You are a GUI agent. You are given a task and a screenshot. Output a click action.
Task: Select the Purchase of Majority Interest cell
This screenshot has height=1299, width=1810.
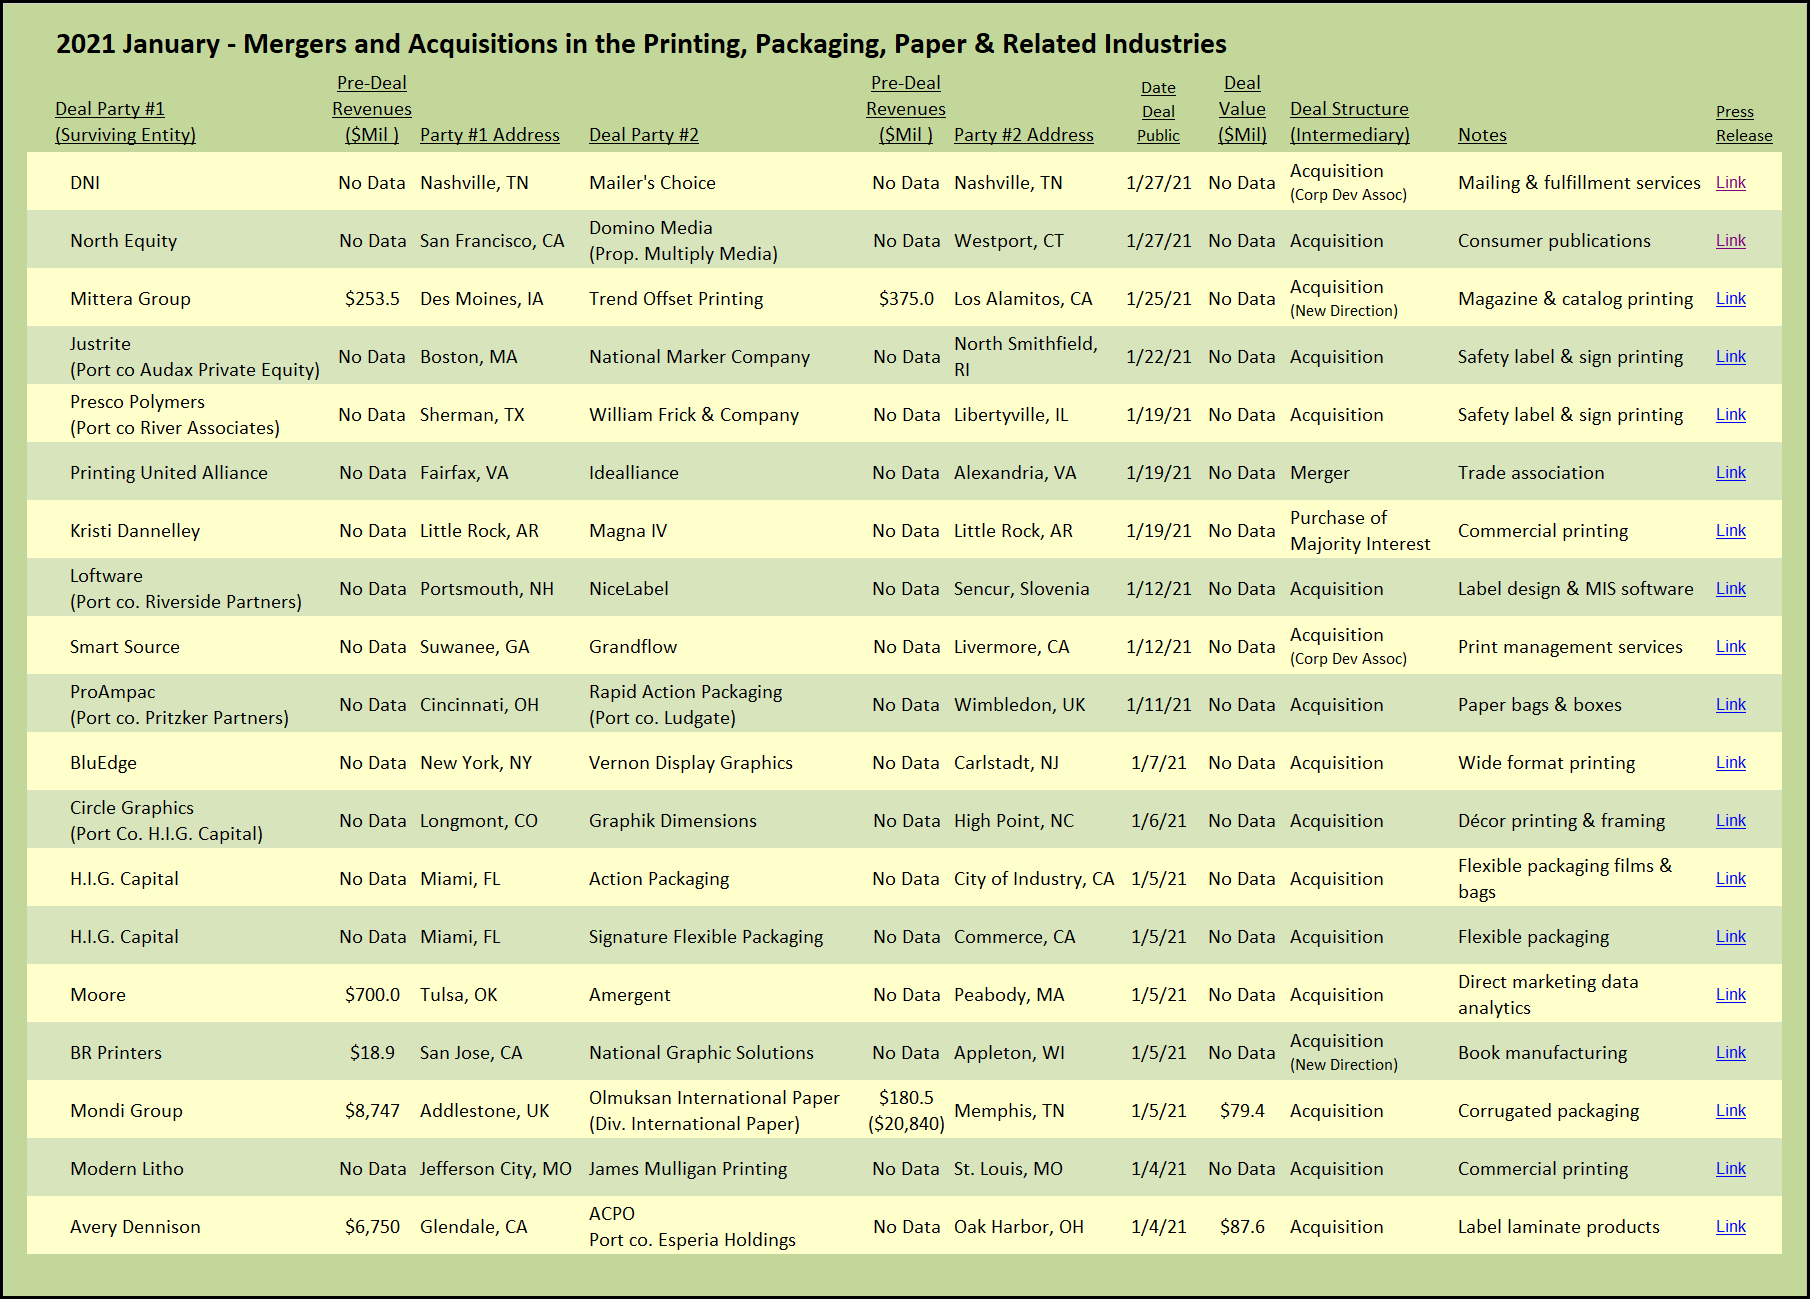(x=1360, y=531)
